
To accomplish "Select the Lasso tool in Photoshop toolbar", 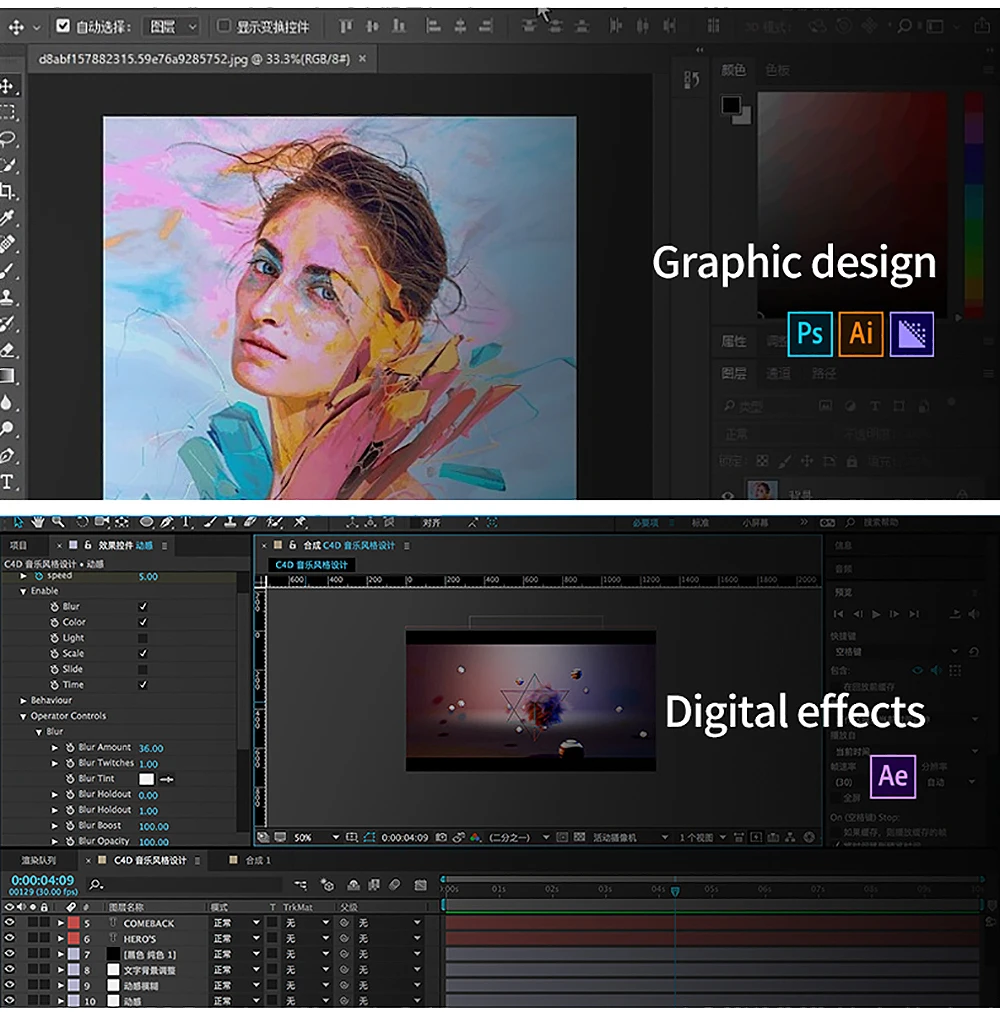I will (x=8, y=139).
